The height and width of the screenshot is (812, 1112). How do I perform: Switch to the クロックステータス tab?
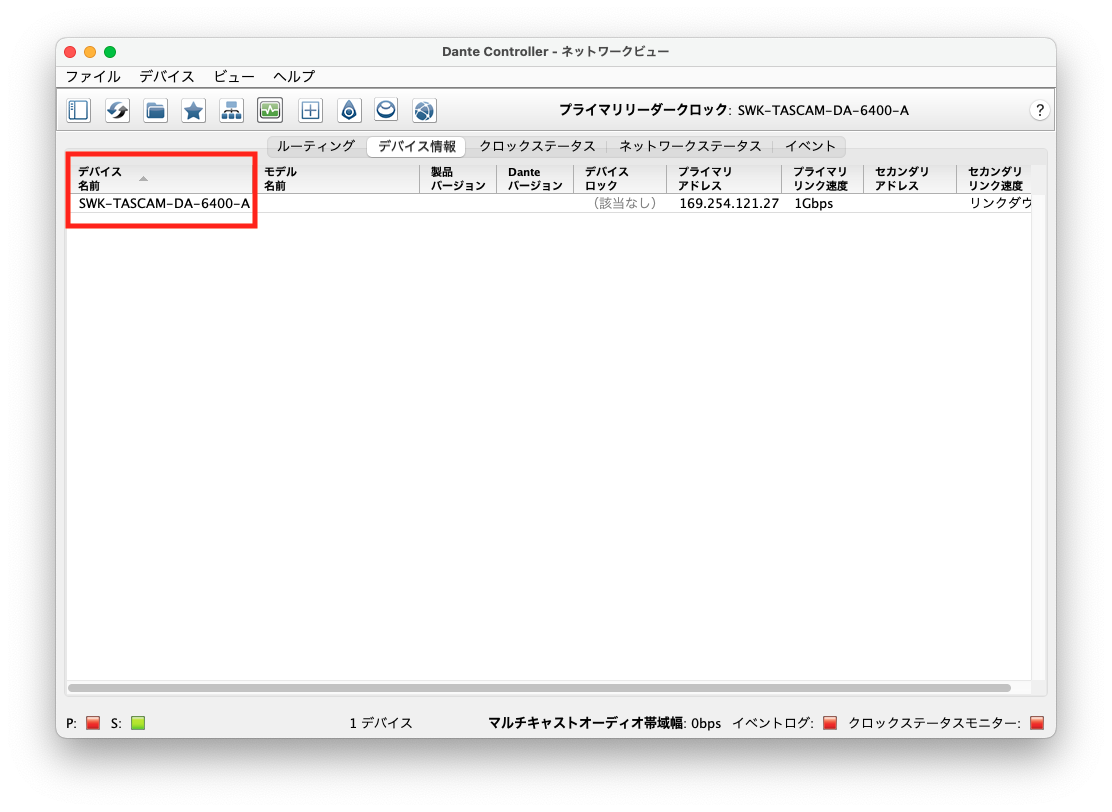[x=536, y=146]
